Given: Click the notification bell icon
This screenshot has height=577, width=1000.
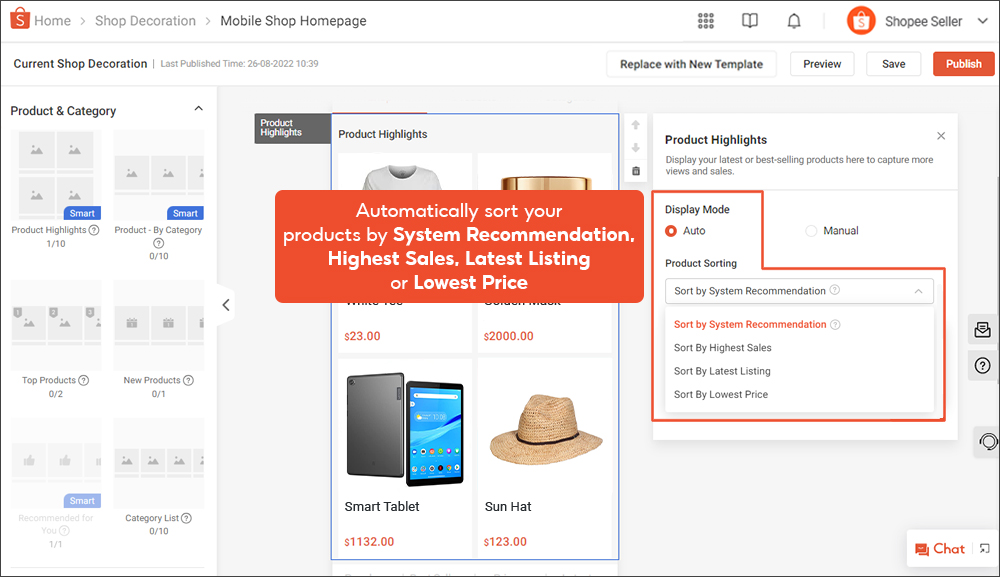Looking at the screenshot, I should [794, 21].
